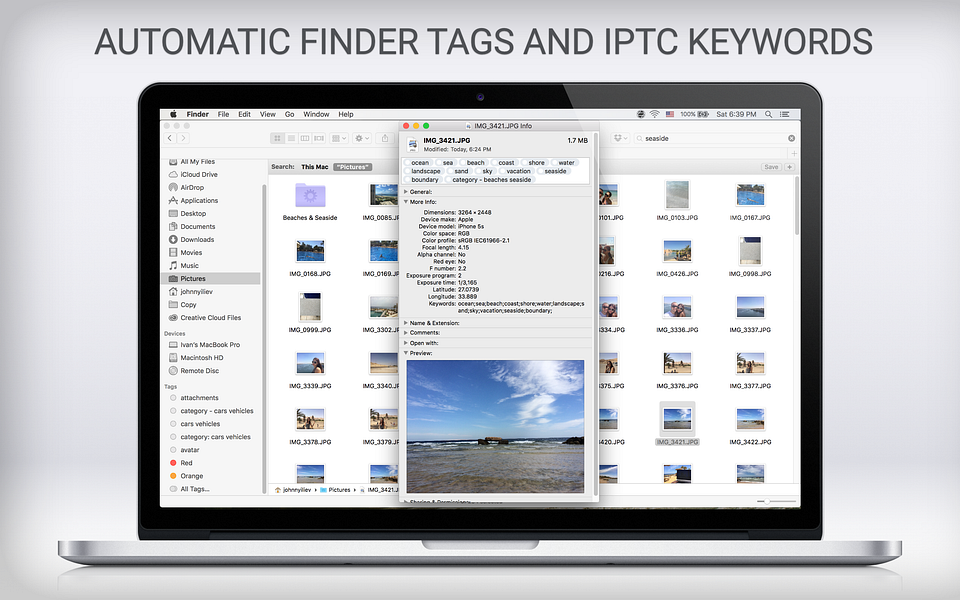Expand Comments section in Info window
Screen dimensions: 960x600
pyautogui.click(x=405, y=332)
